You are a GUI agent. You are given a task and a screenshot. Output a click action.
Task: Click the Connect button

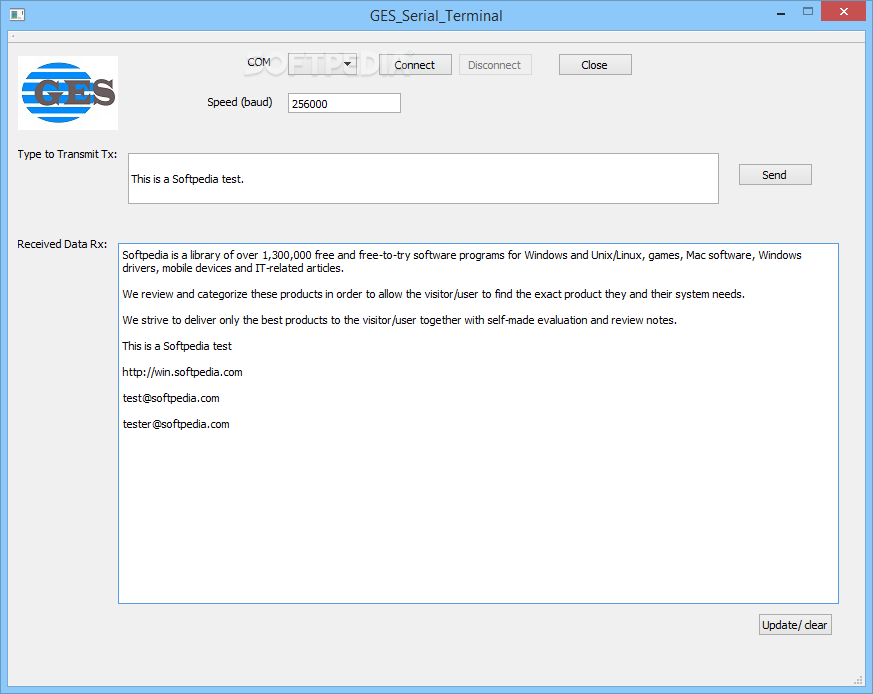click(415, 65)
